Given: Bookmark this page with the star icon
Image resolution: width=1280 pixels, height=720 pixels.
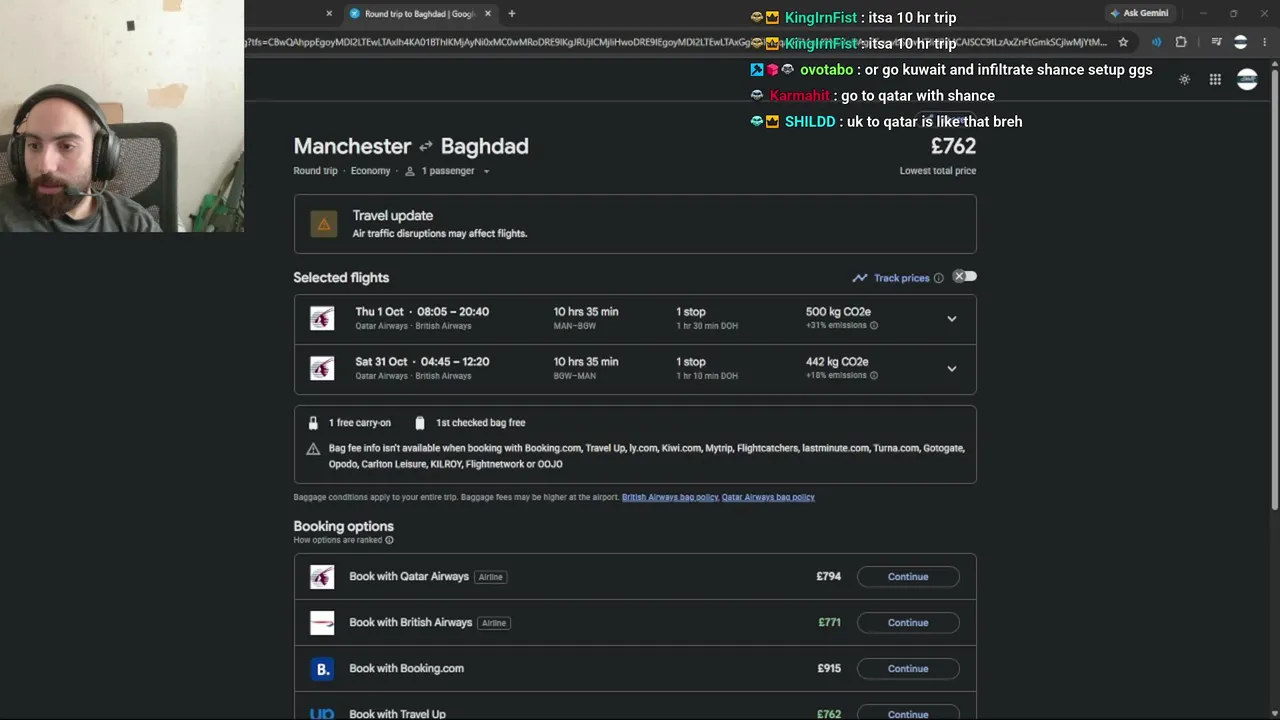Looking at the screenshot, I should point(1123,42).
